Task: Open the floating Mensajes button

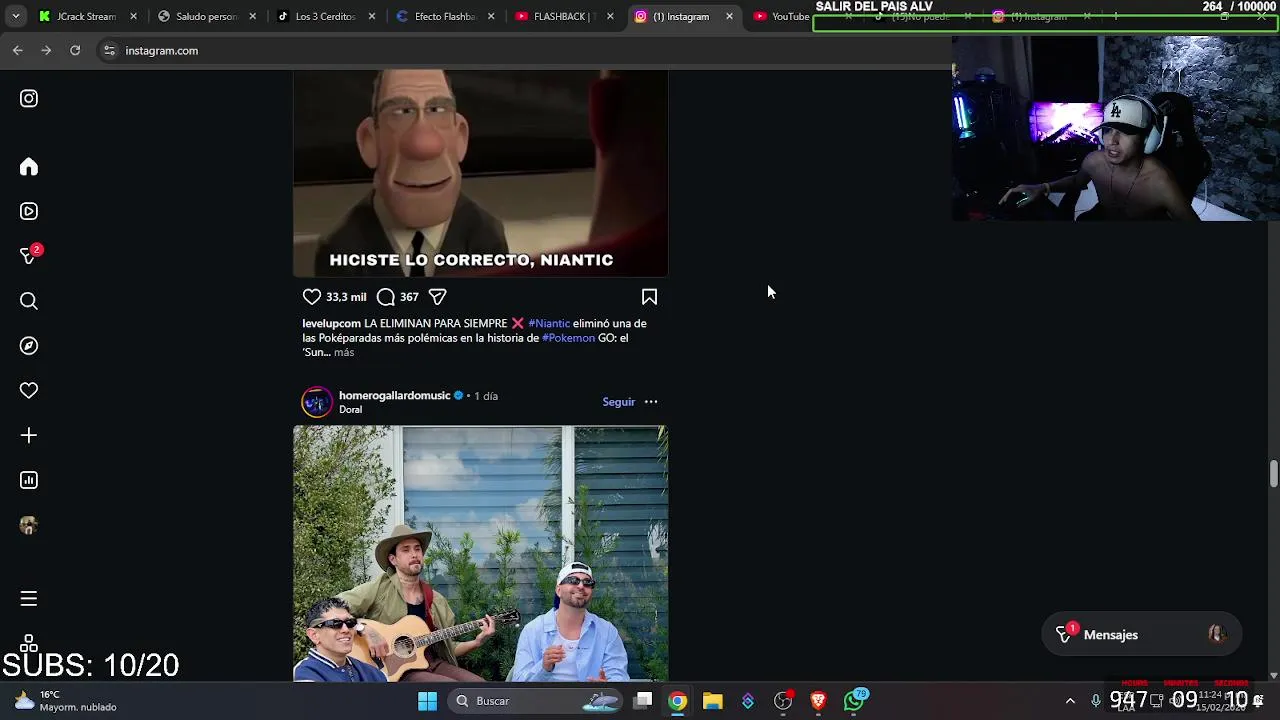Action: pyautogui.click(x=1141, y=635)
